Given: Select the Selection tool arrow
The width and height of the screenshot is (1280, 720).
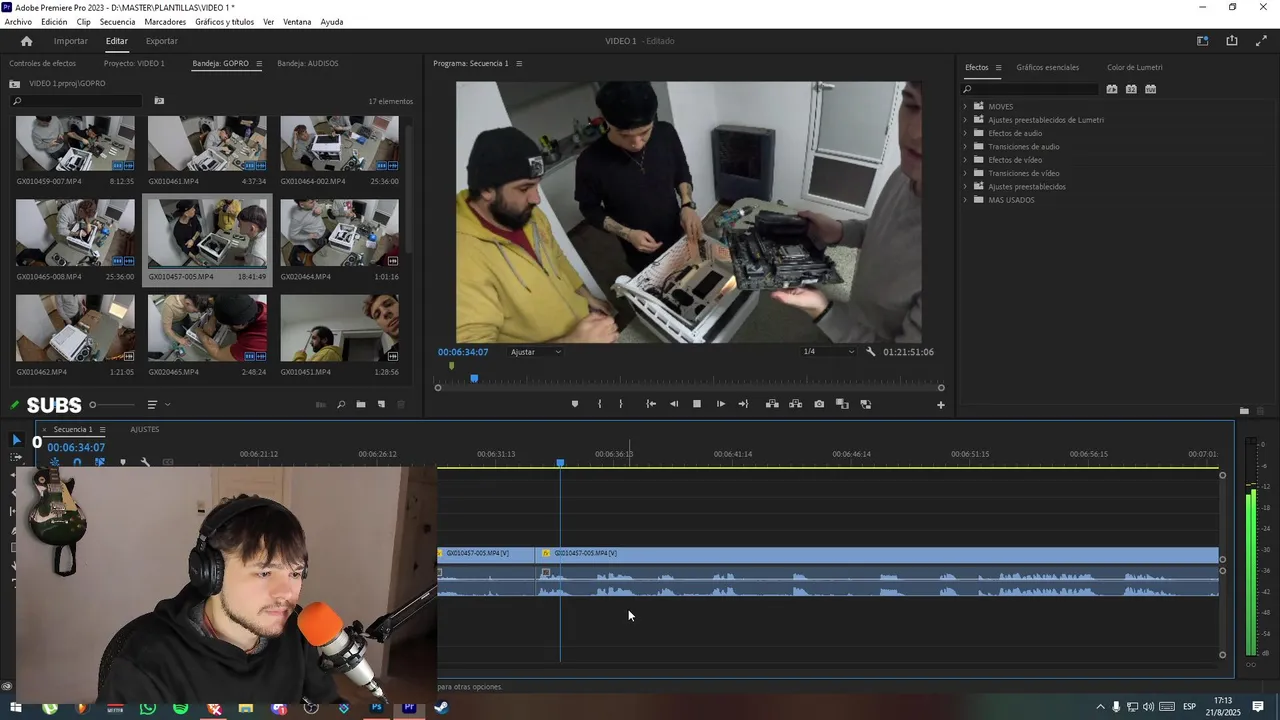Looking at the screenshot, I should [16, 440].
